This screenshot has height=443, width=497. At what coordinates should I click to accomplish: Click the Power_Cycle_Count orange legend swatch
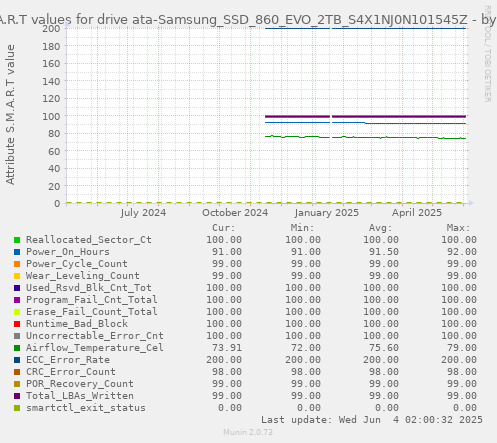point(17,264)
